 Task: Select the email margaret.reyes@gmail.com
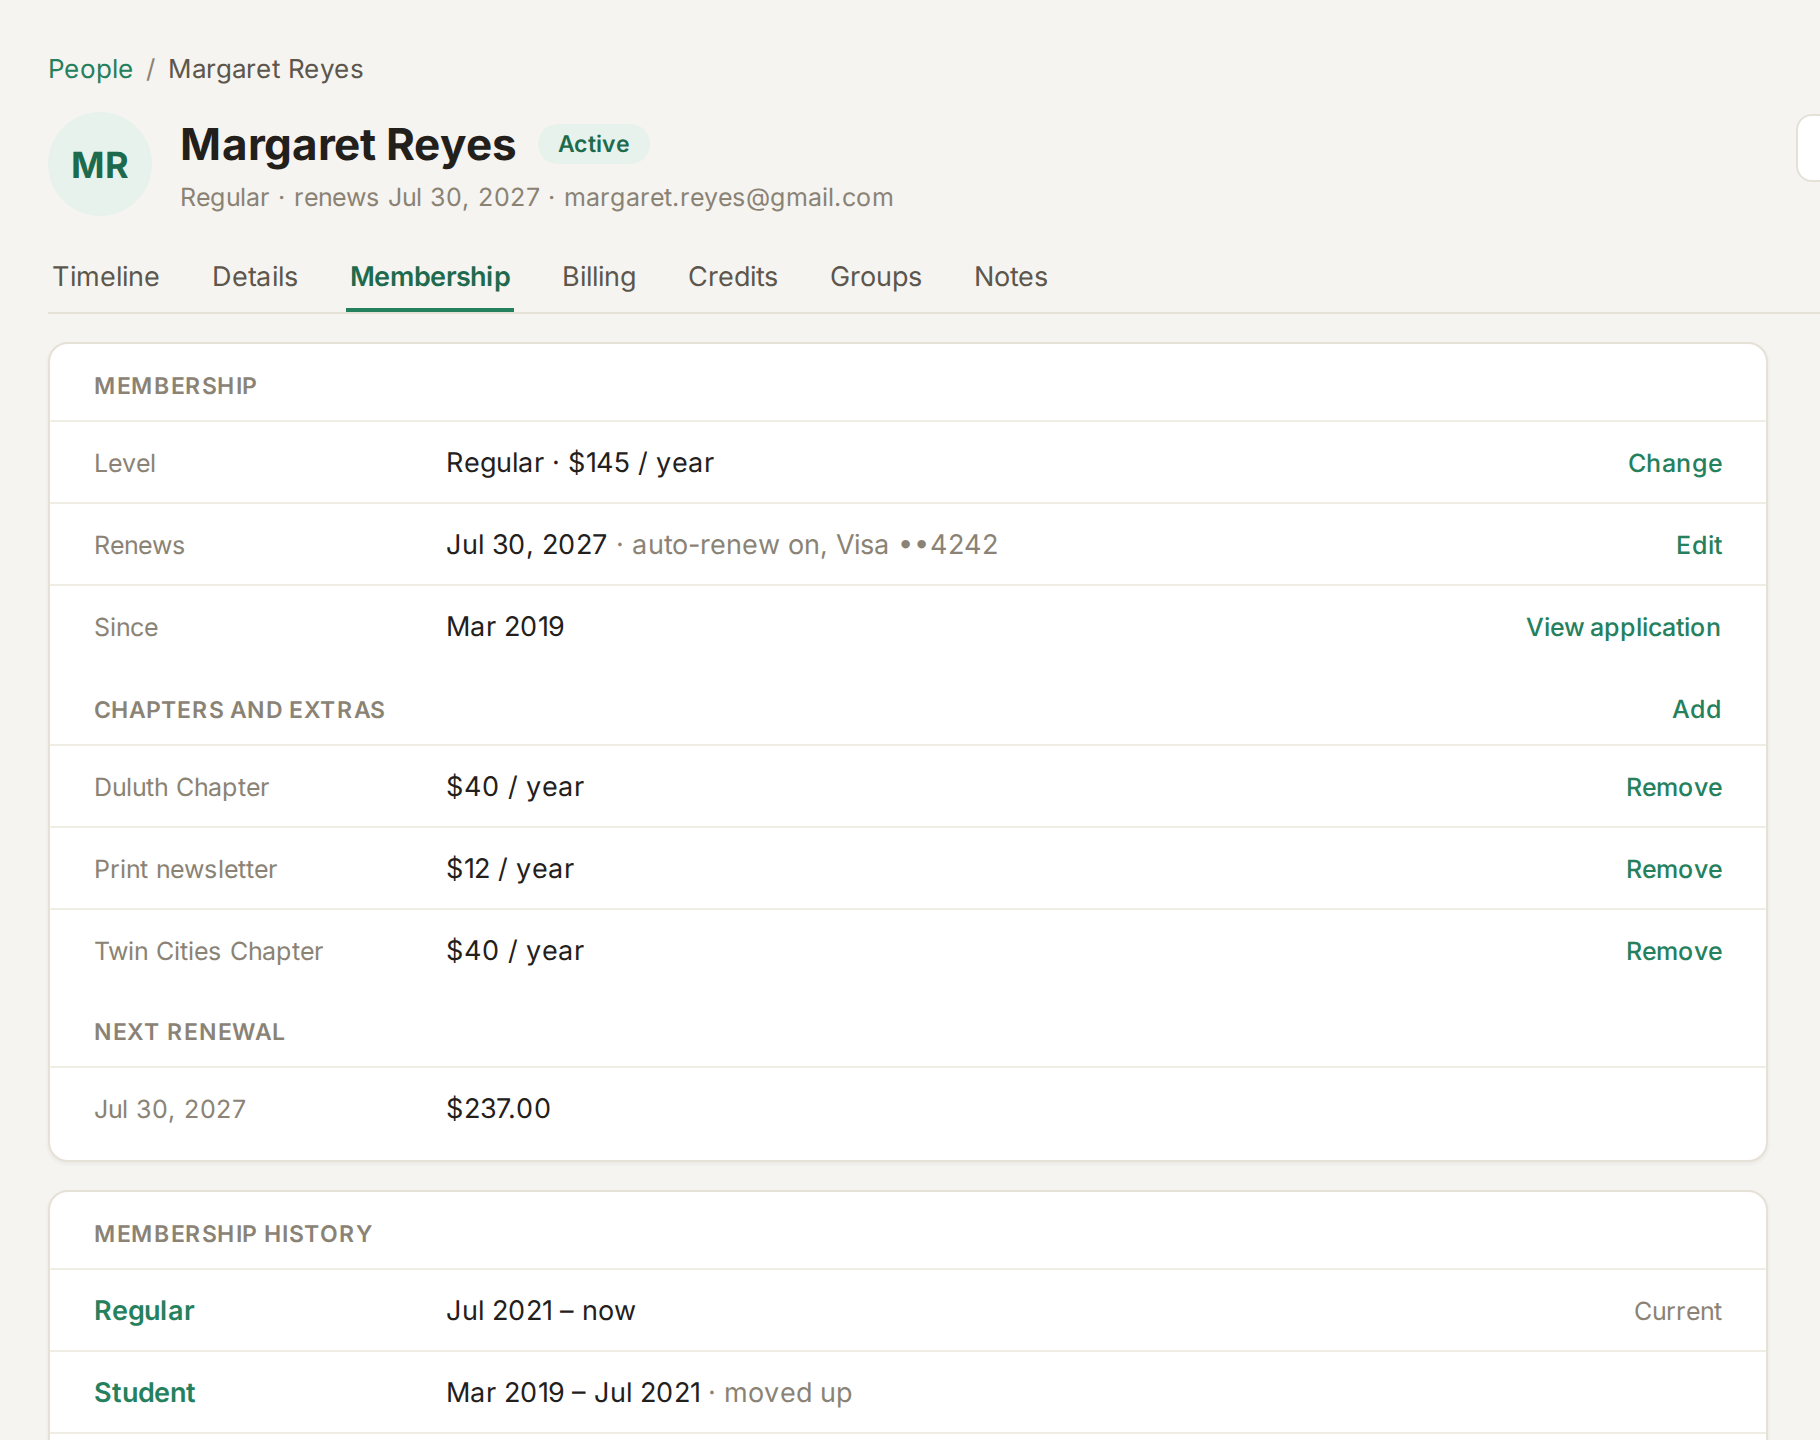[x=729, y=197]
